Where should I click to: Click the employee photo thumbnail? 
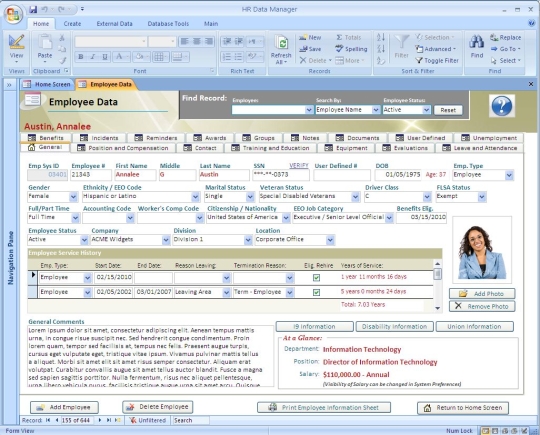[482, 251]
